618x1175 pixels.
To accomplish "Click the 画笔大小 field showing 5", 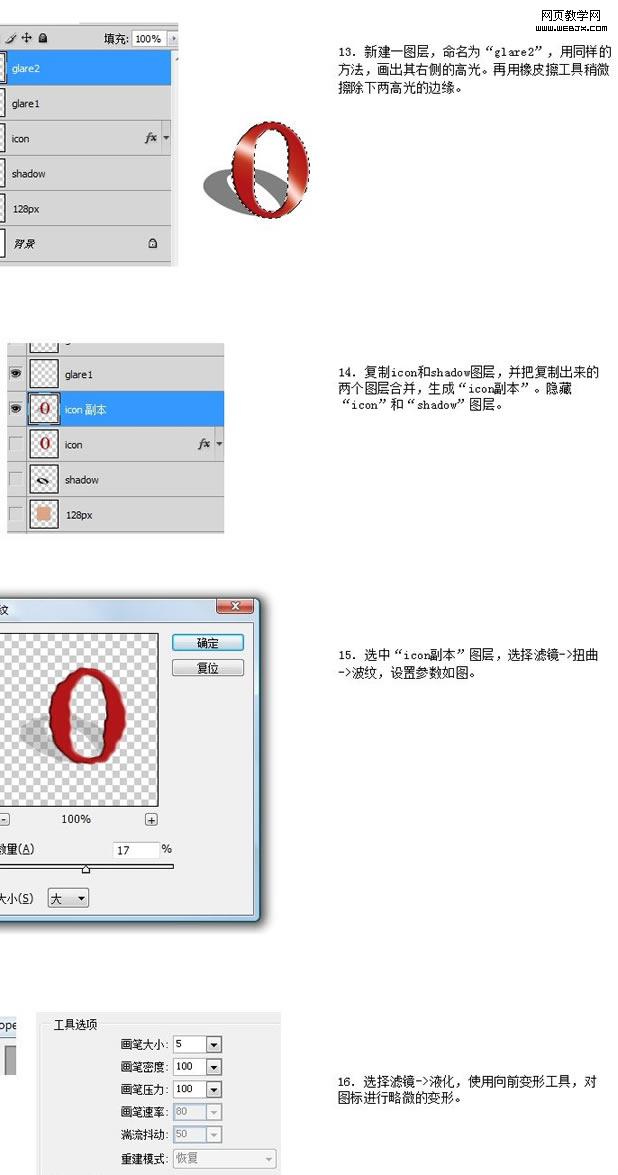I will point(189,1044).
